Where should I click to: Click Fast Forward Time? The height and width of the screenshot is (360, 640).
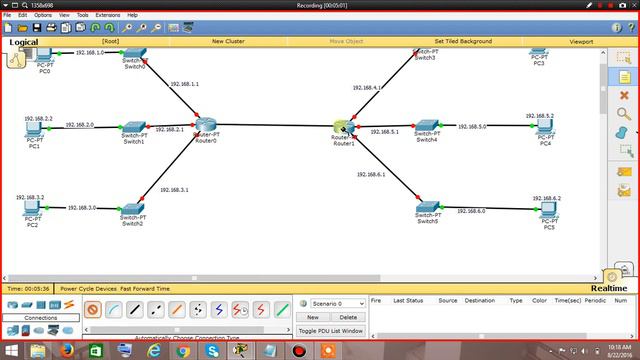point(145,289)
